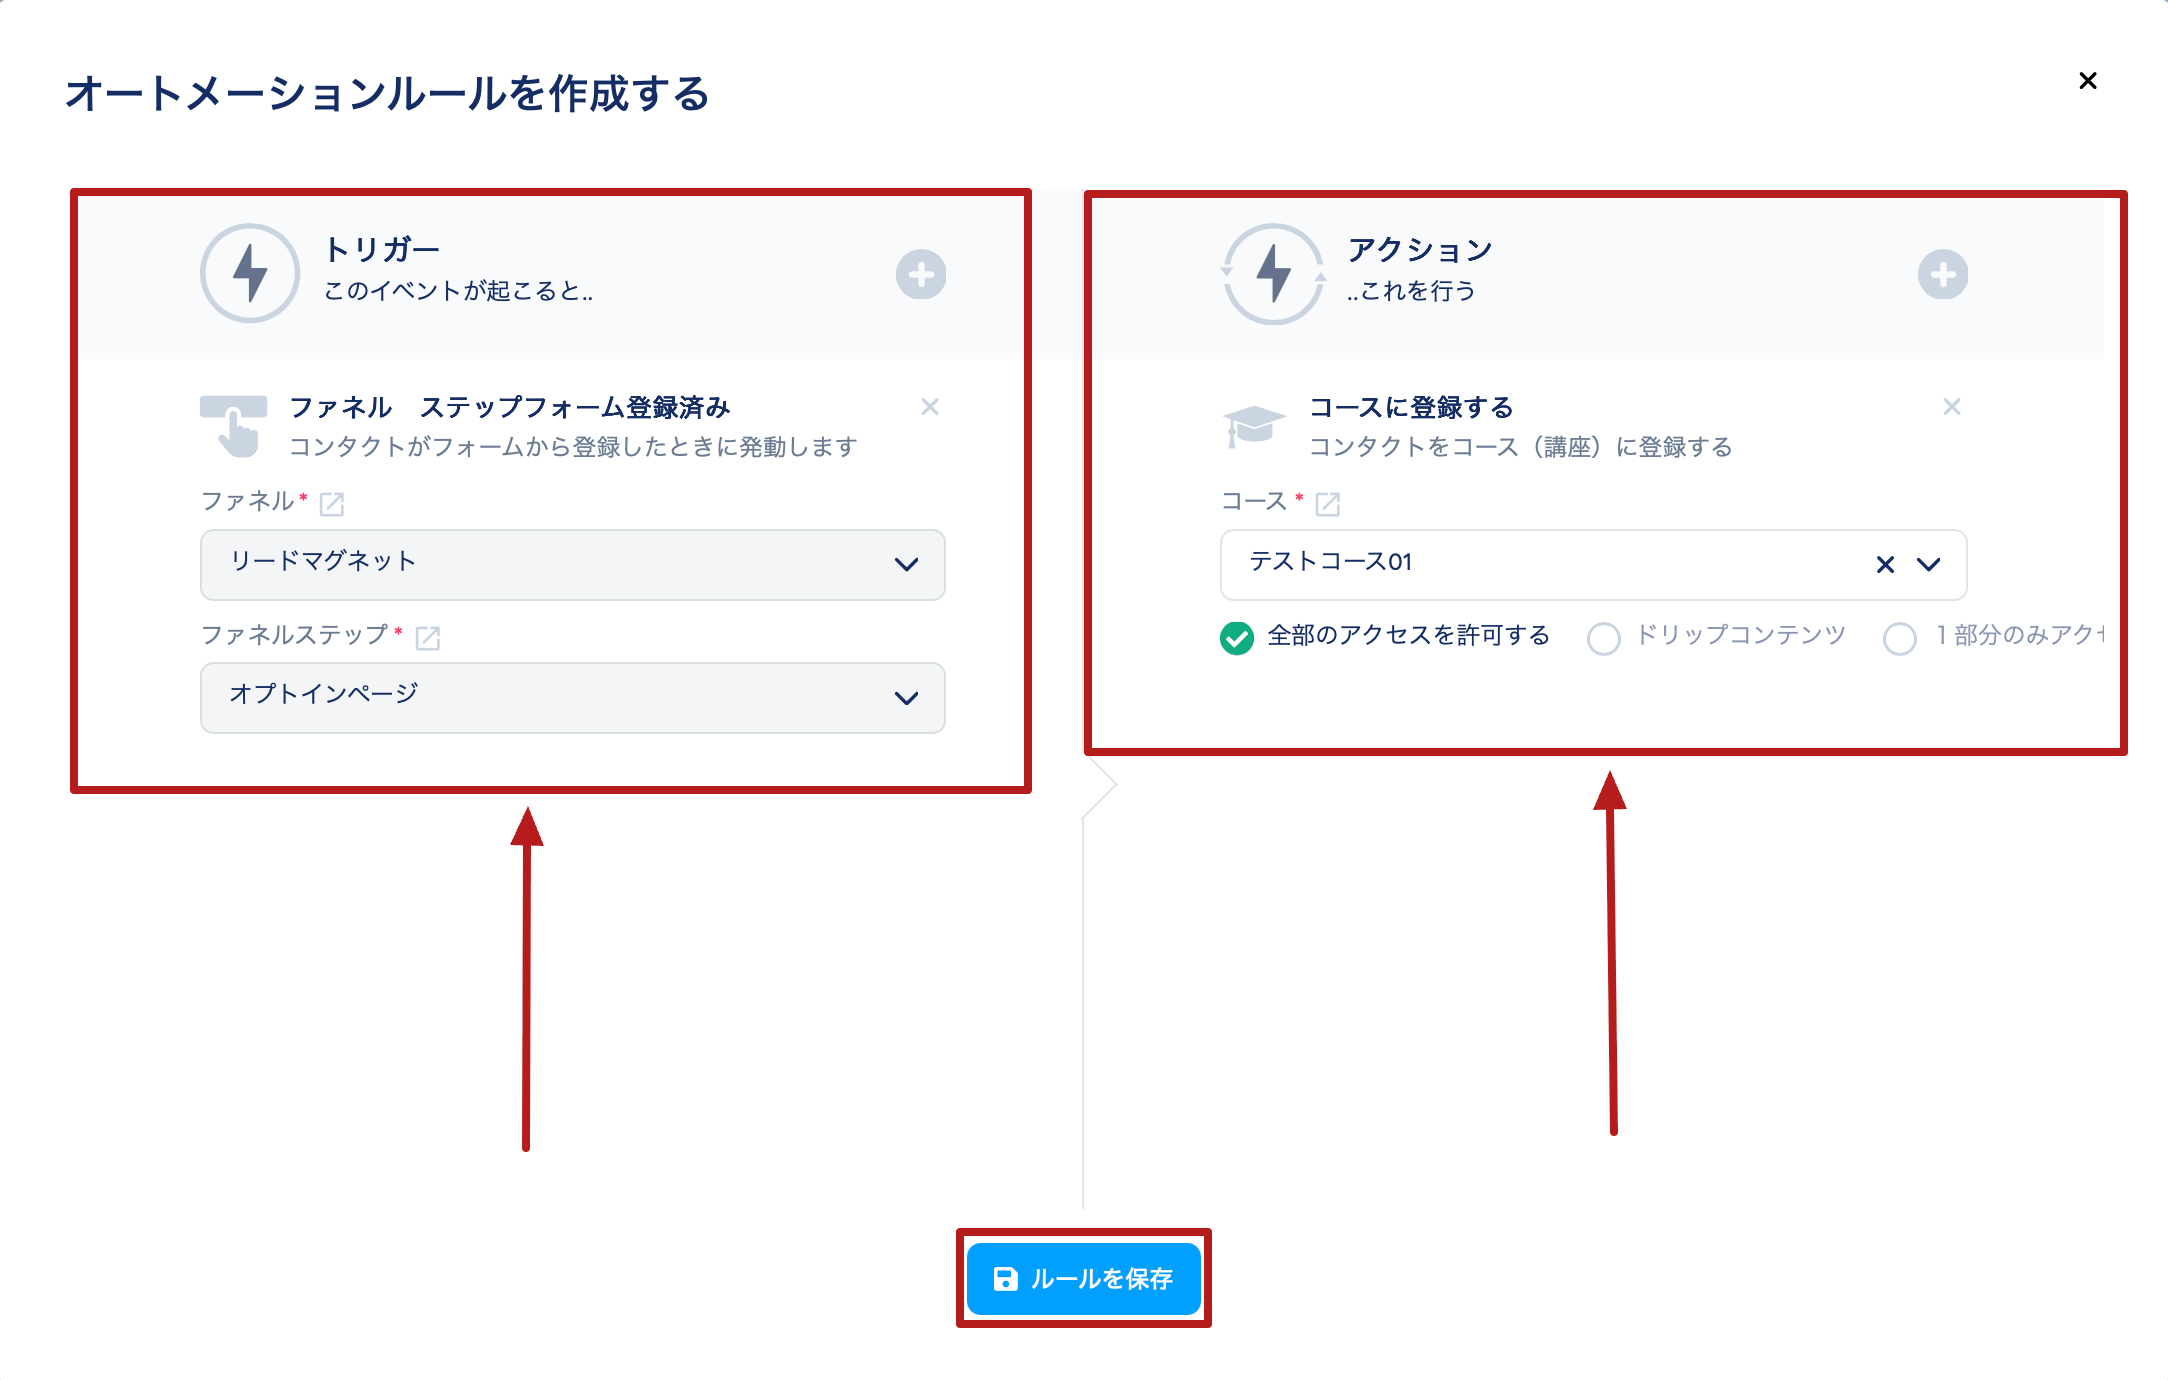The image size is (2168, 1380).
Task: Click the action lightning bolt icon
Action: point(1273,273)
